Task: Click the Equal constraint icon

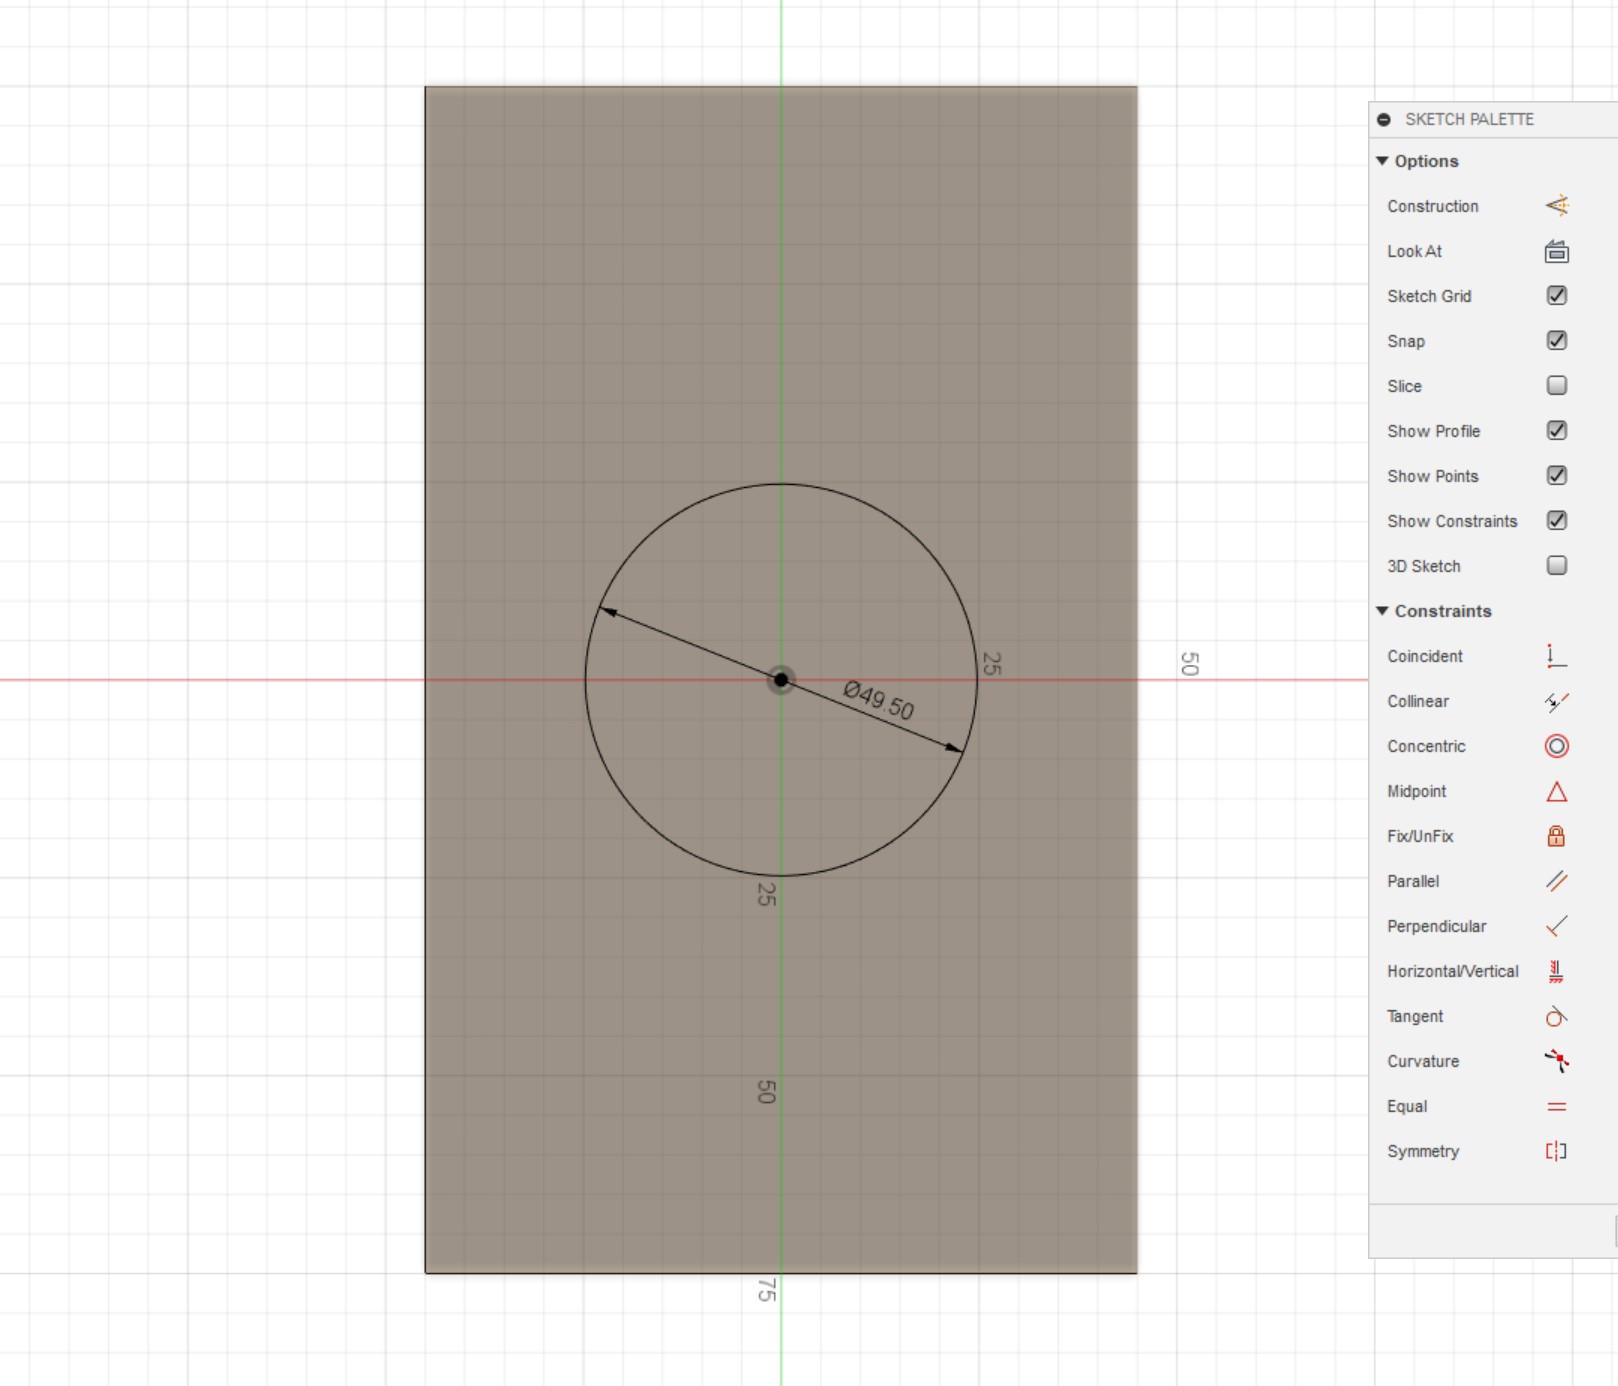Action: (x=1556, y=1106)
